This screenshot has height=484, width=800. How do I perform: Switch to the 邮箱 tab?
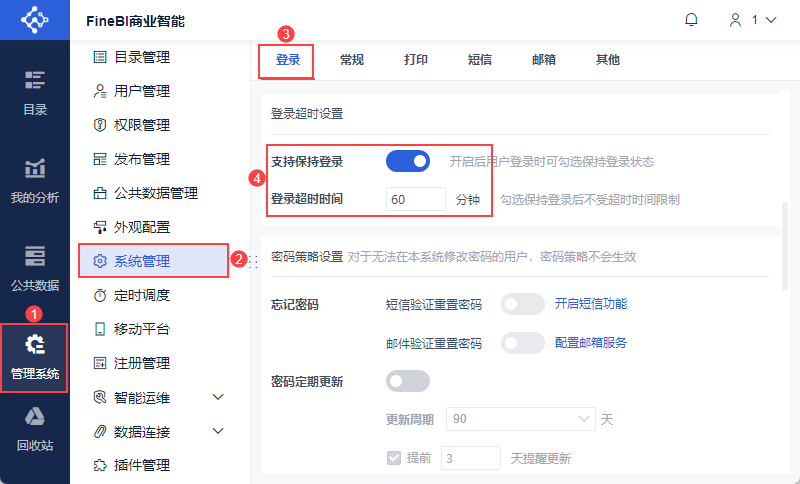544,60
